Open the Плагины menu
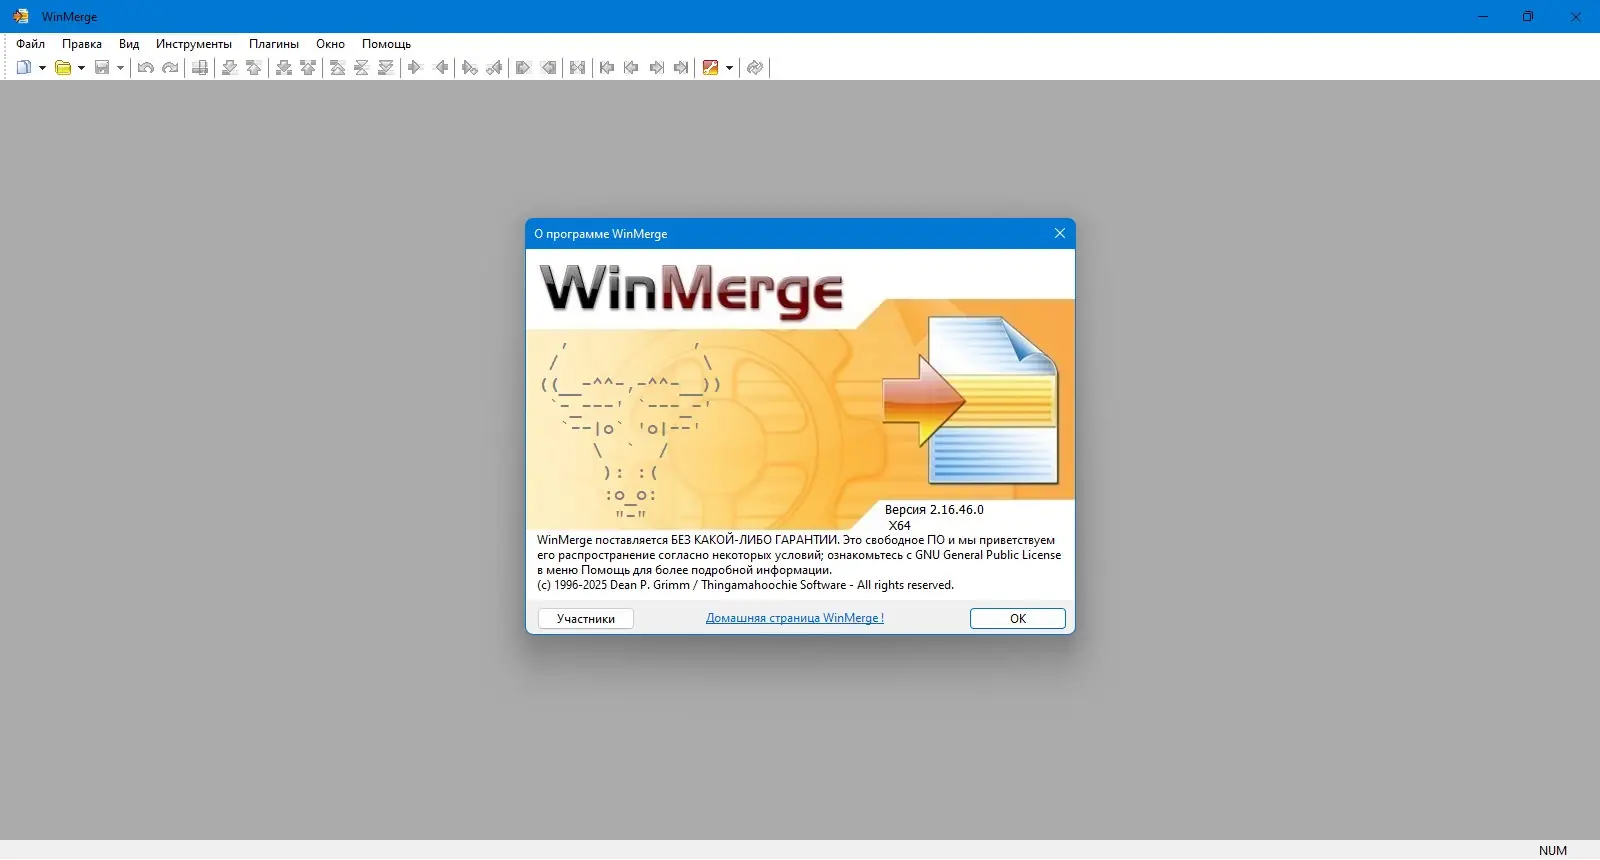Image resolution: width=1600 pixels, height=860 pixels. click(274, 44)
